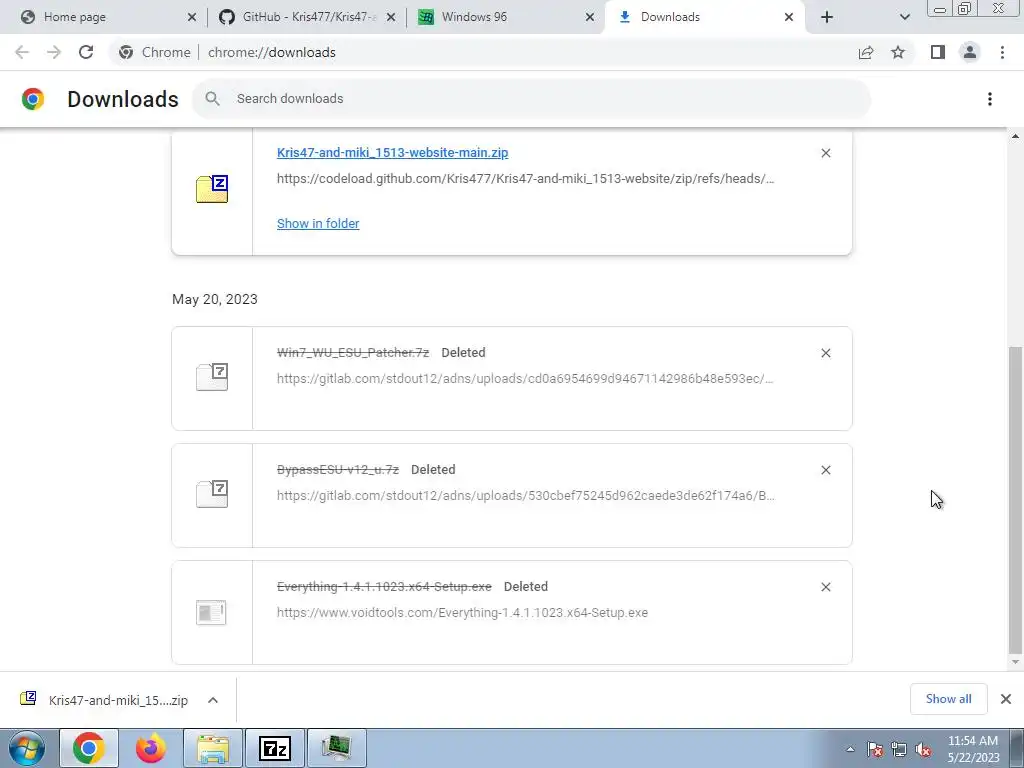
Task: Remove Everything-1.4.1.1023 setup from list
Action: click(x=825, y=586)
